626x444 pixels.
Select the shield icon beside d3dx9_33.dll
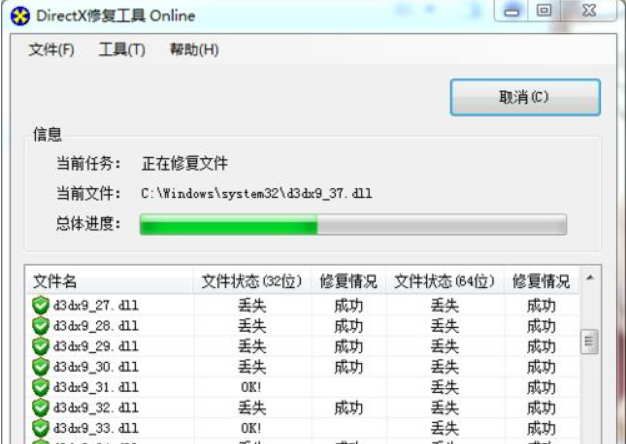coord(41,428)
